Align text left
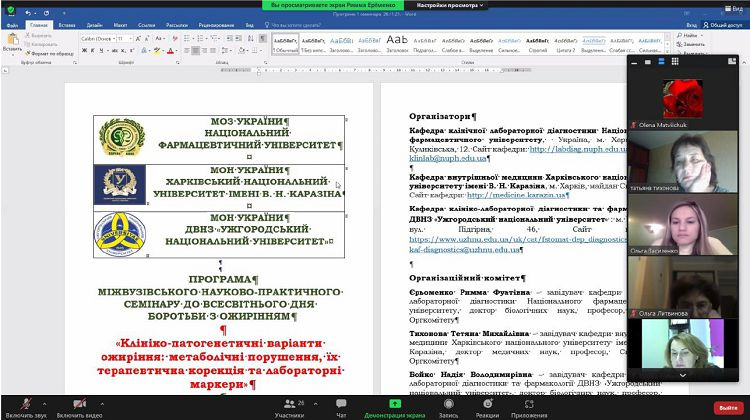The image size is (750, 420). [187, 50]
